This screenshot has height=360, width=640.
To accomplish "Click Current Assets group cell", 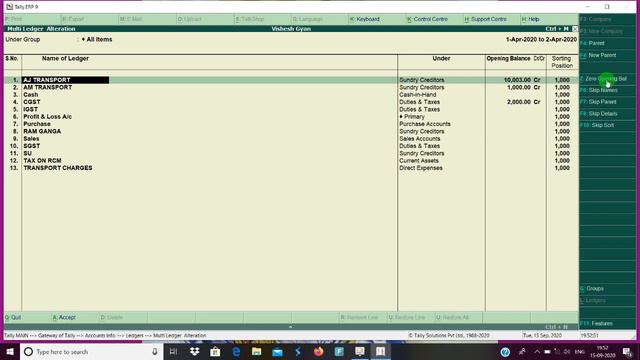I will click(419, 161).
